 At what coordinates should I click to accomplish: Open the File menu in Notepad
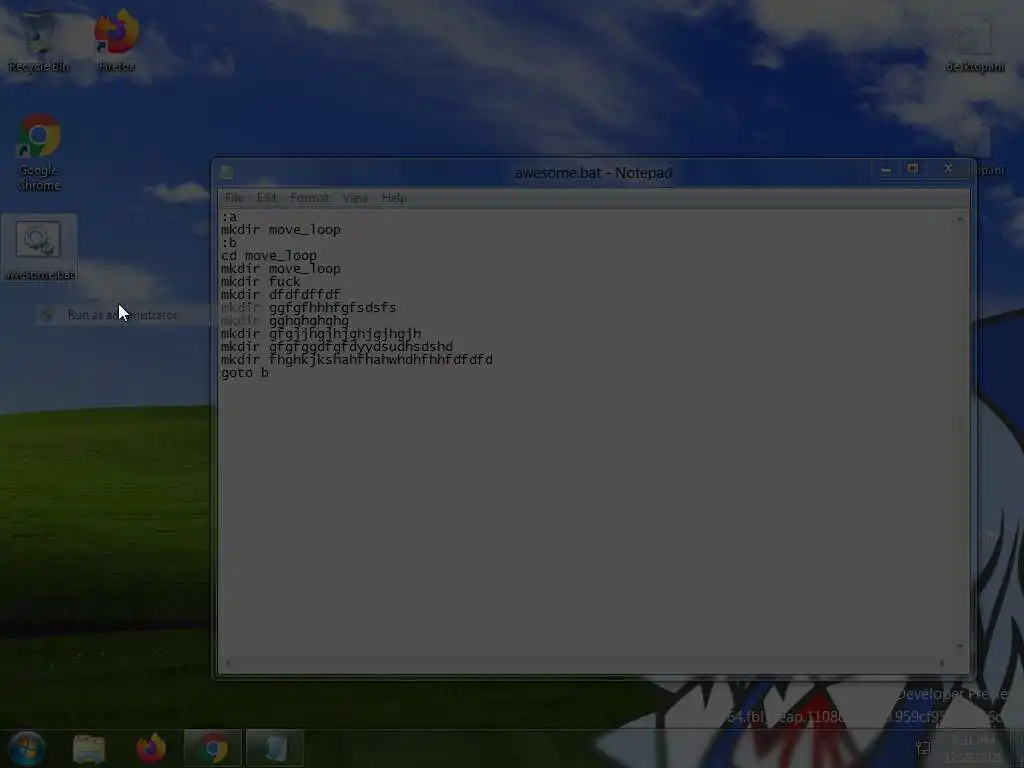pyautogui.click(x=233, y=197)
